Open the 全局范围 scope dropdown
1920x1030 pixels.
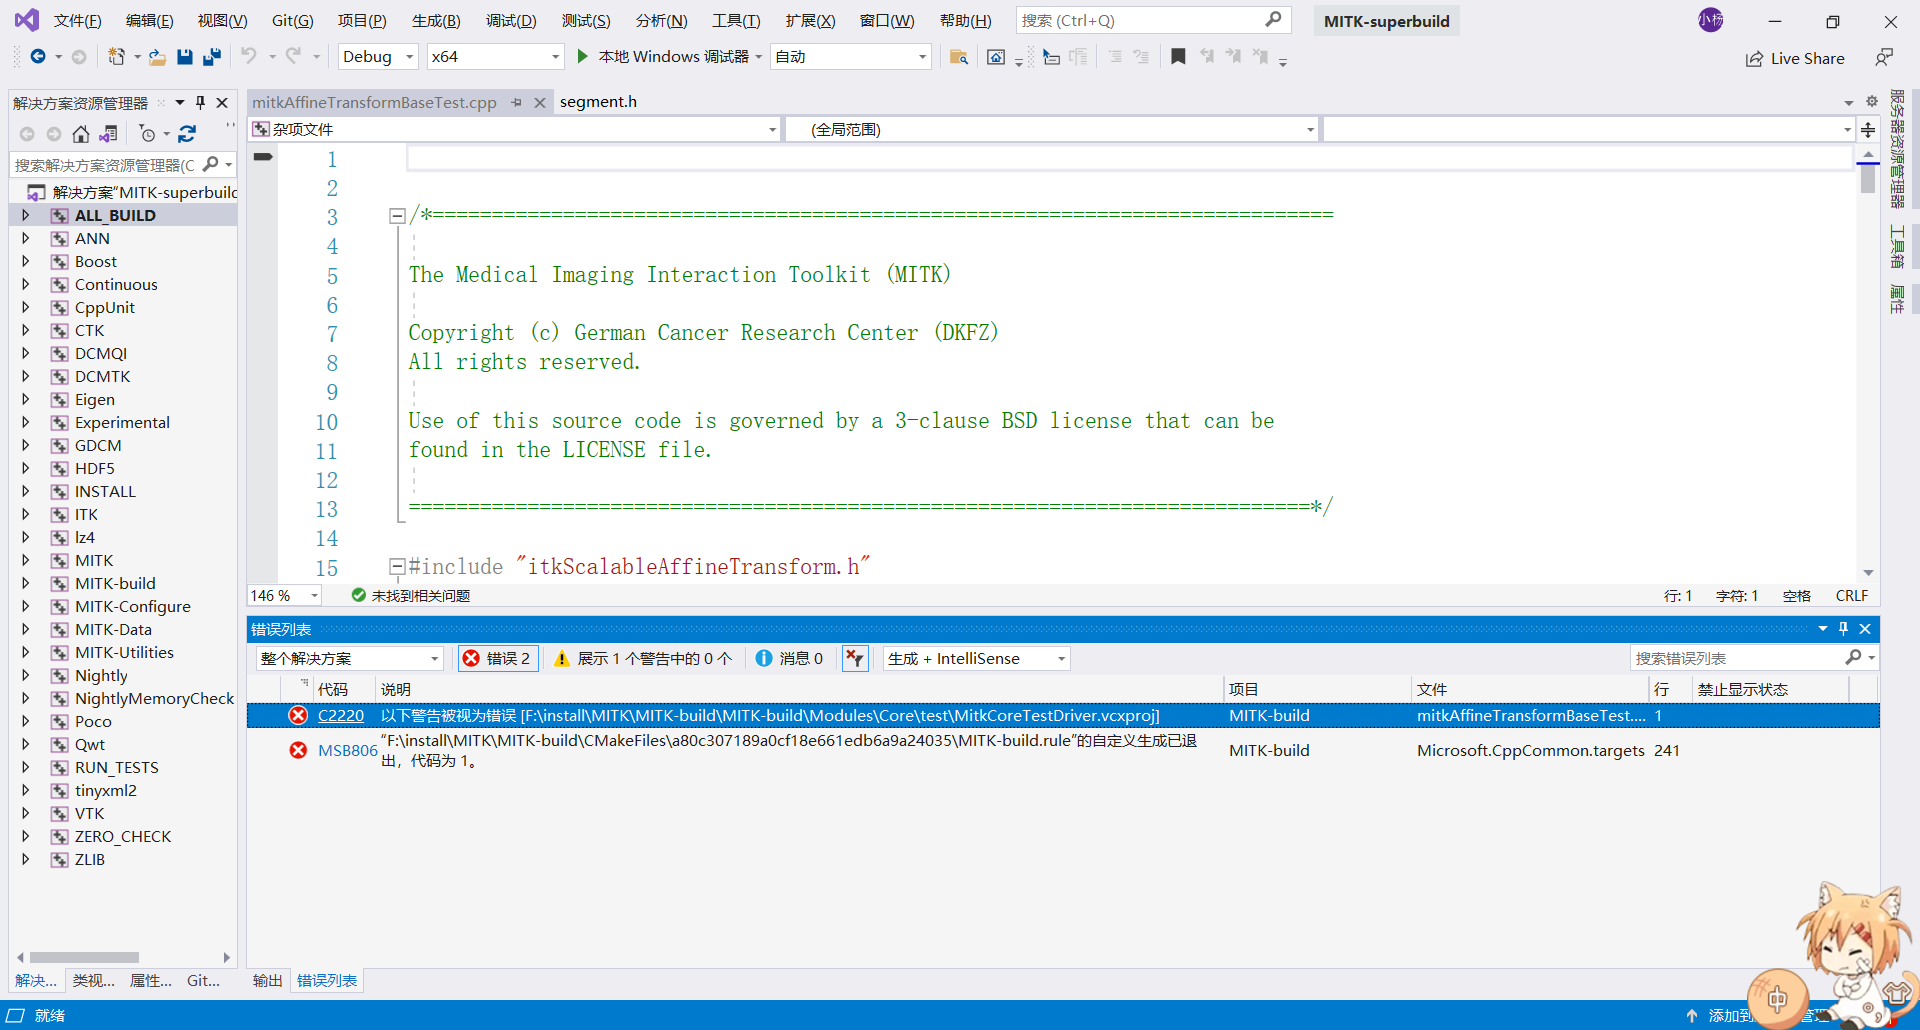(x=1051, y=129)
